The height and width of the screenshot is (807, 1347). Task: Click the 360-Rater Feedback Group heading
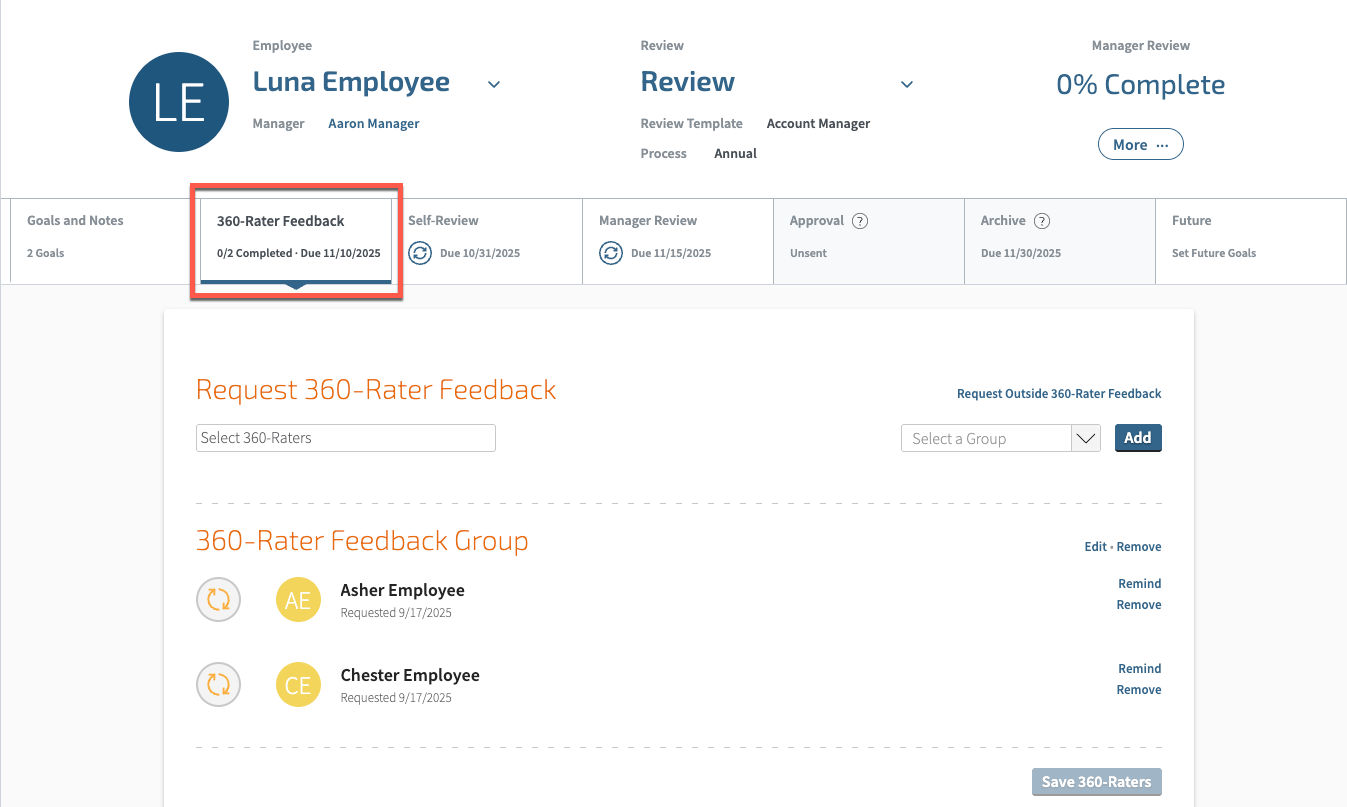362,541
